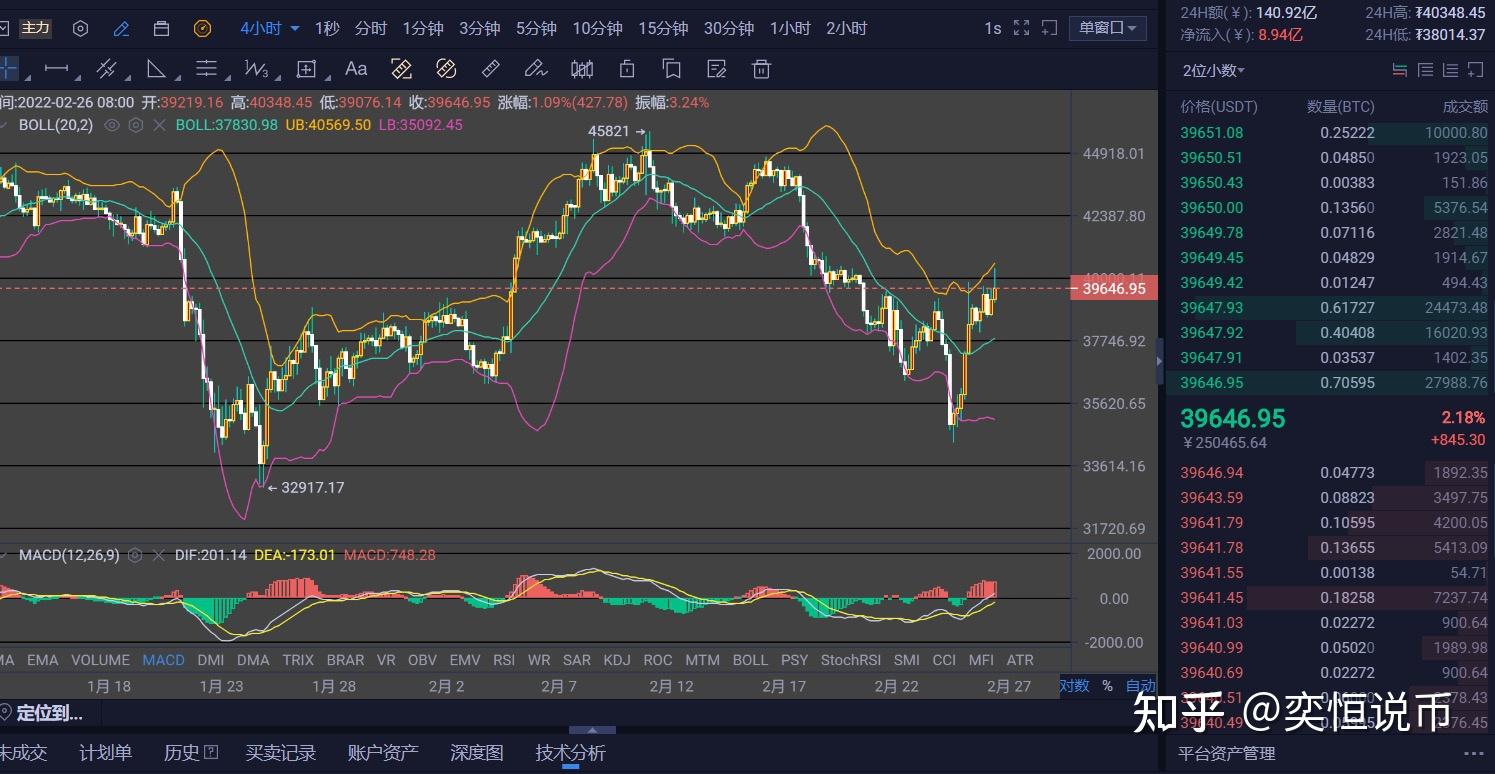Select the horizontal segment line tool
Image resolution: width=1495 pixels, height=774 pixels.
point(56,69)
